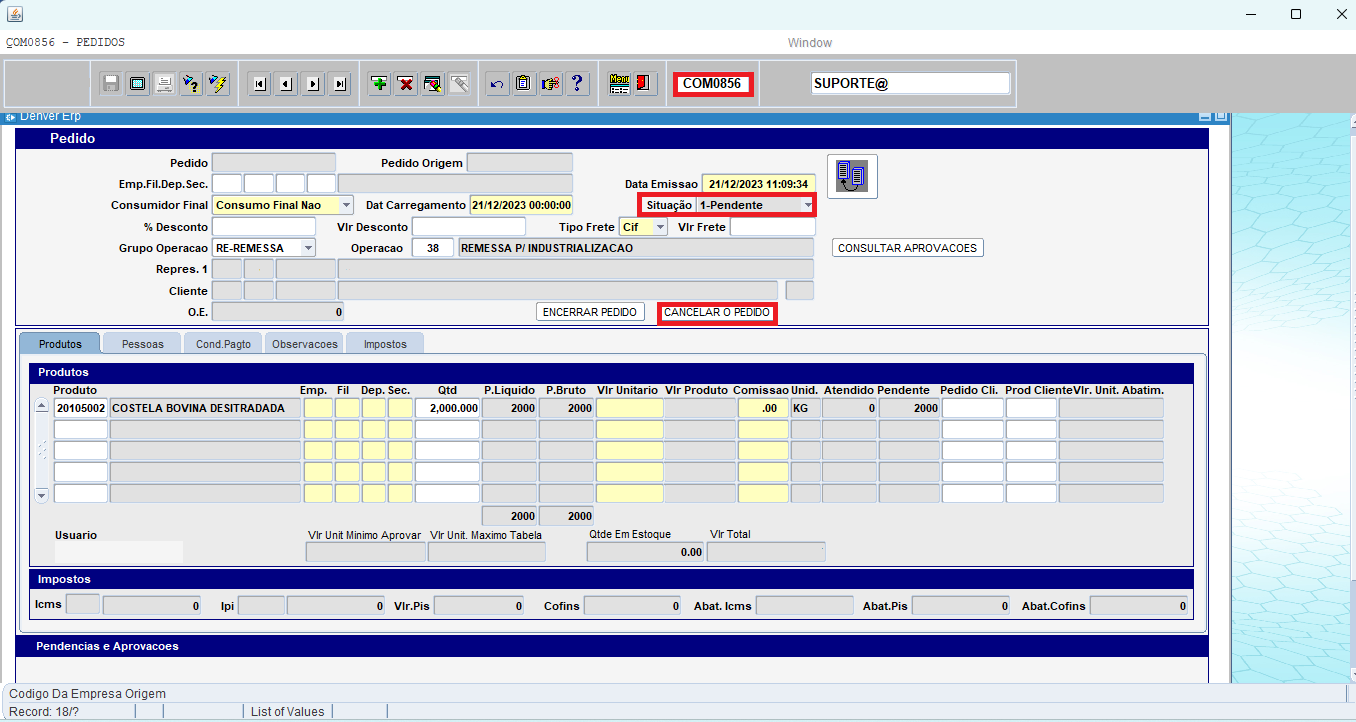
Task: Click the products grid up arrow
Action: pyautogui.click(x=41, y=407)
